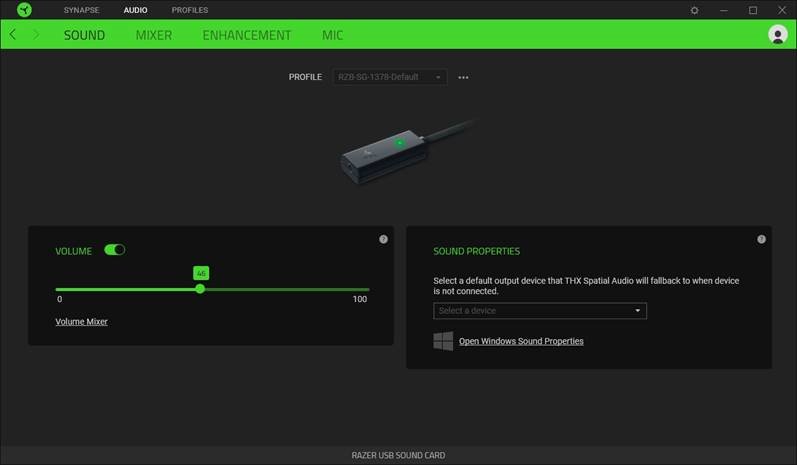Open the Mic subtab
This screenshot has height=465, width=797.
[332, 35]
